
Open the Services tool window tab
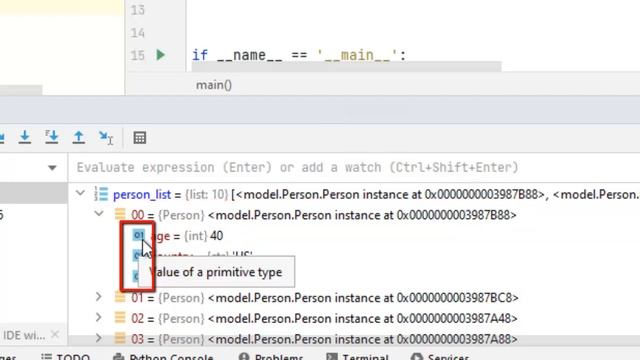(x=439, y=356)
